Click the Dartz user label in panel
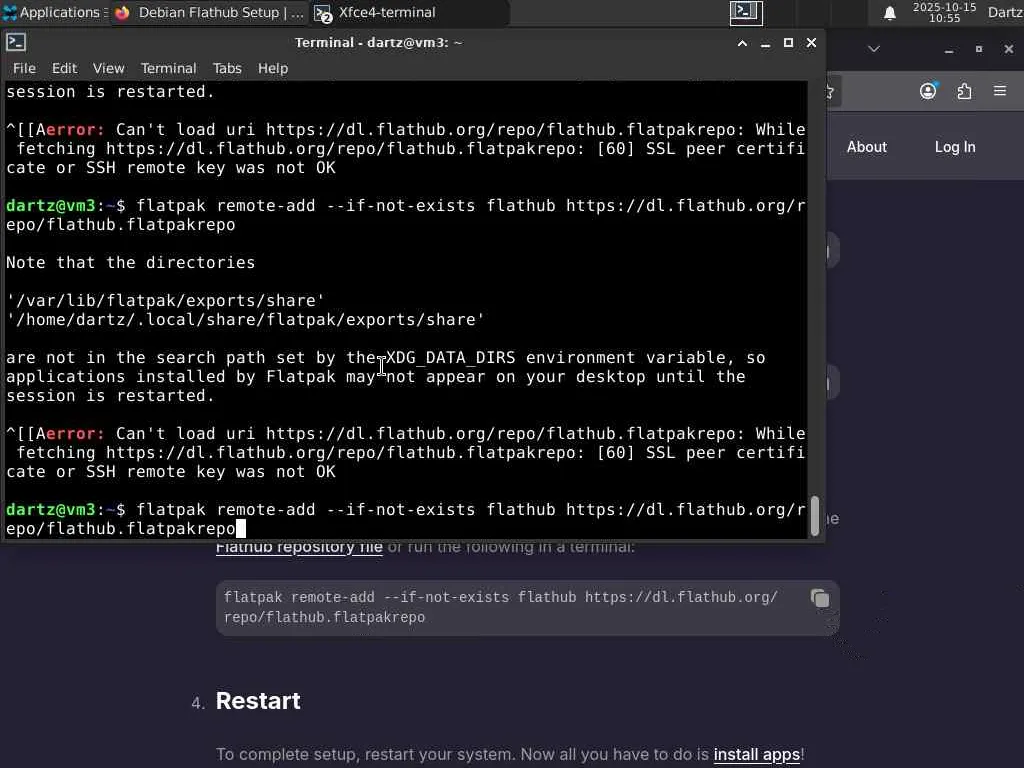The height and width of the screenshot is (768, 1024). click(1005, 12)
